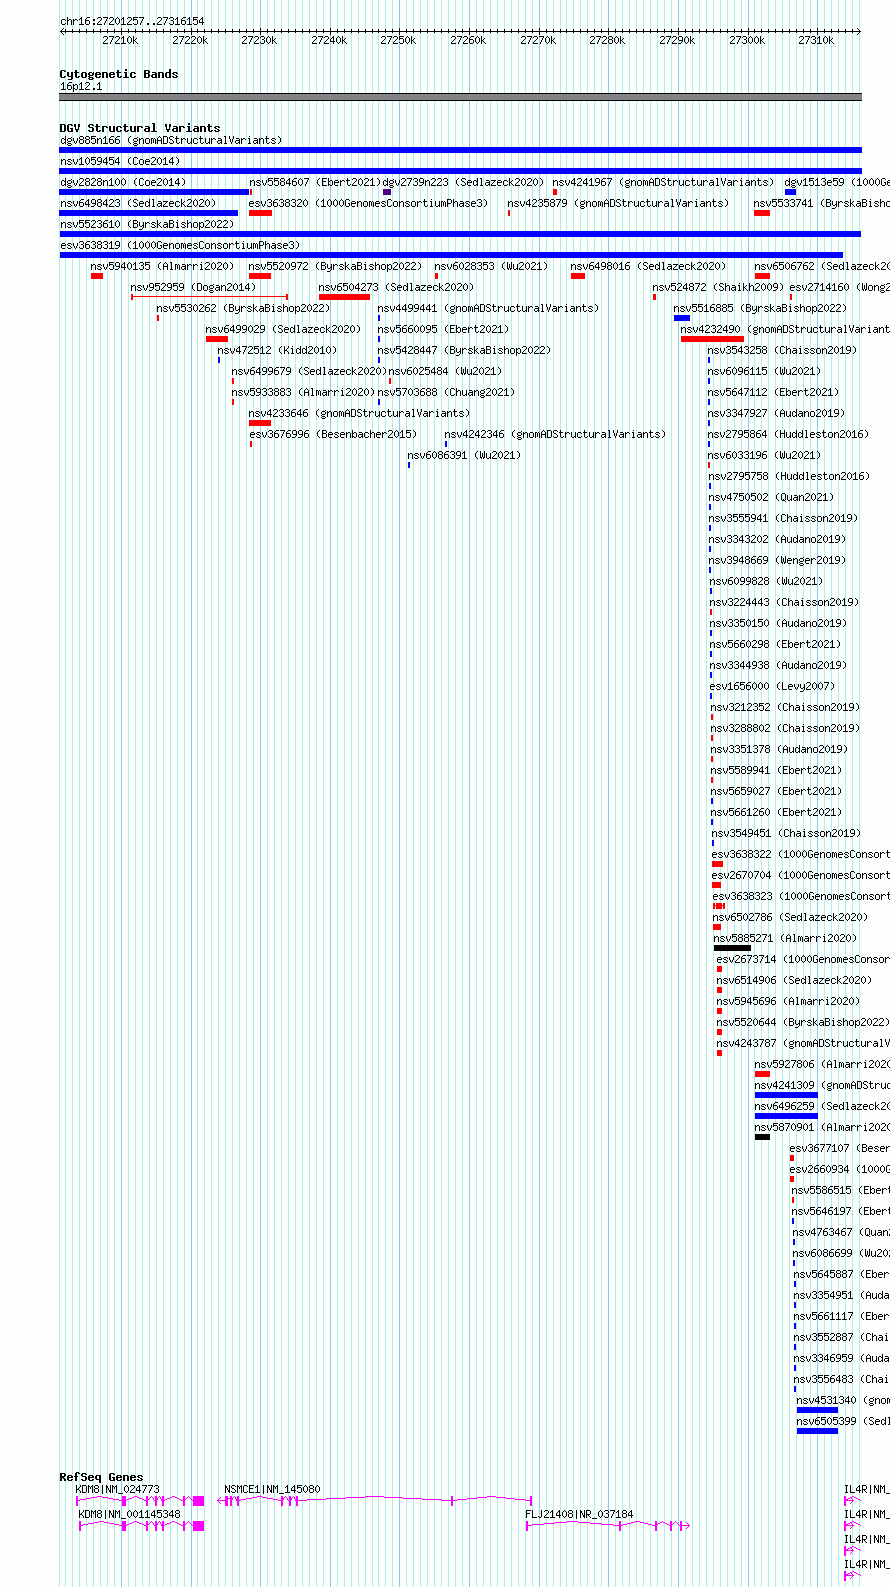The width and height of the screenshot is (890, 1587).
Task: Open variant nsv6499029 (Sedlazeck2020)
Action: [284, 329]
